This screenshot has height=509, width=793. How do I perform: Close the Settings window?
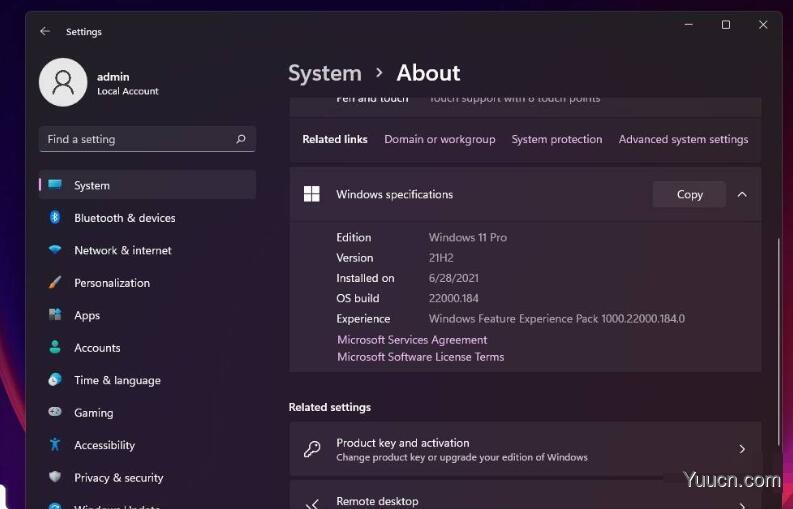(763, 24)
